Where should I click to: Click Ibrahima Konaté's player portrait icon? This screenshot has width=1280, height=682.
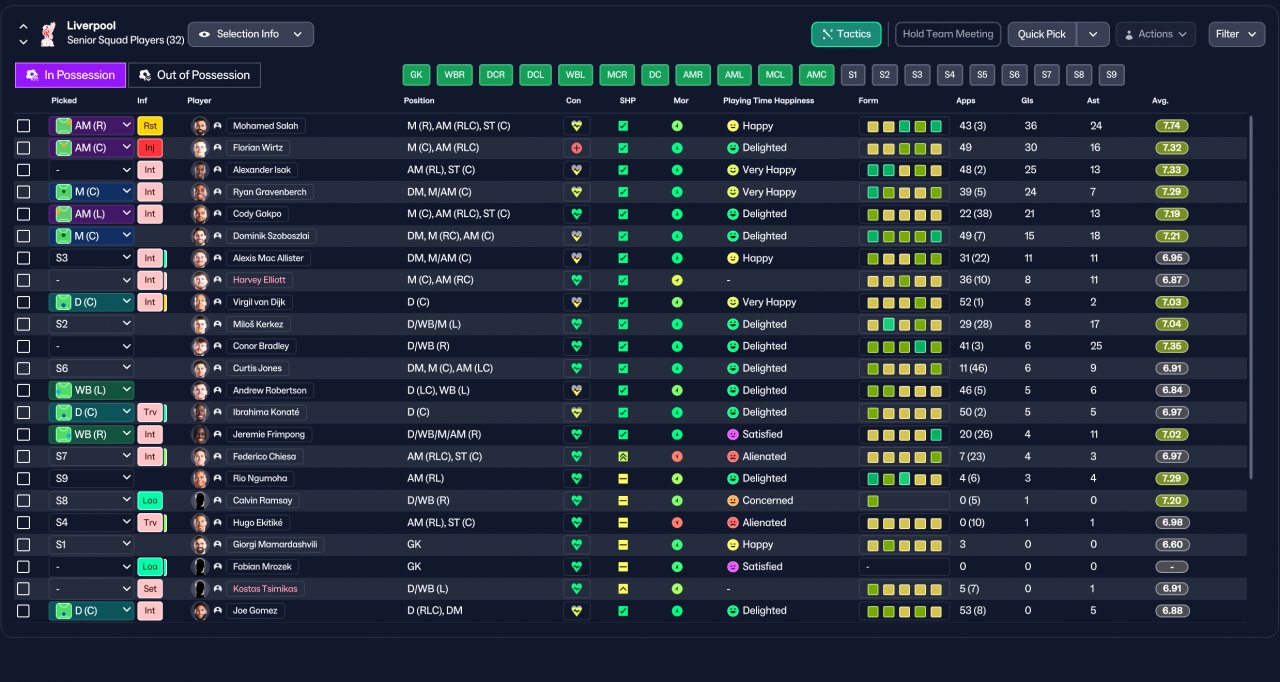point(200,412)
